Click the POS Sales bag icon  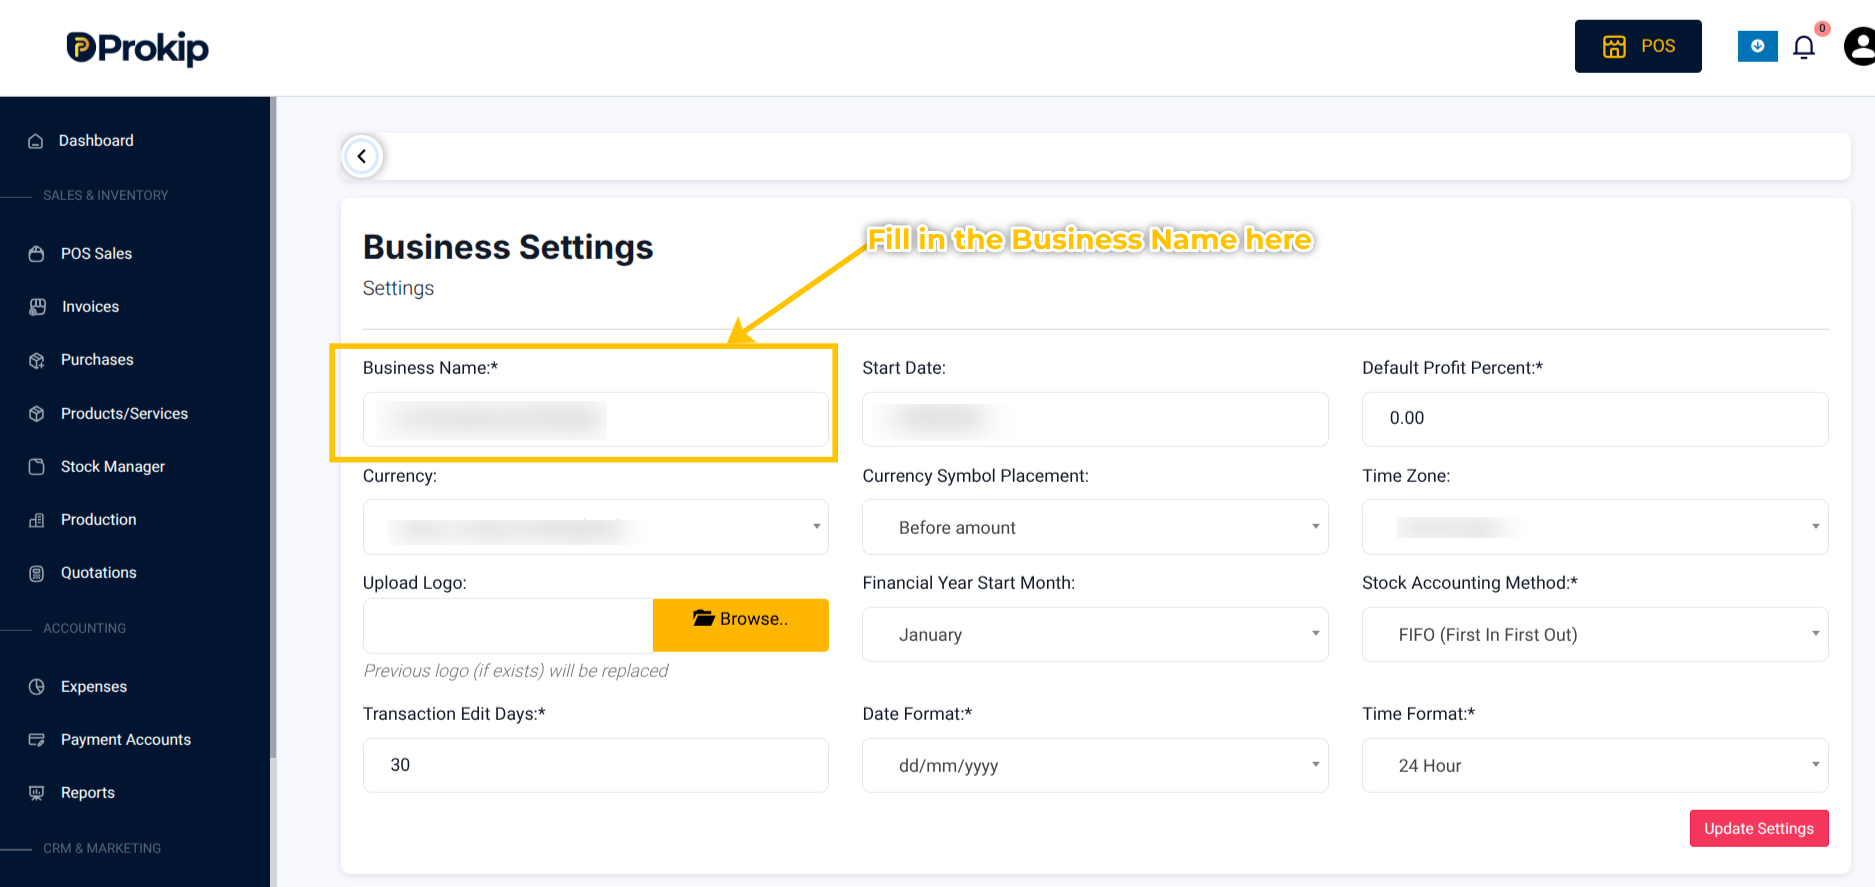tap(37, 254)
